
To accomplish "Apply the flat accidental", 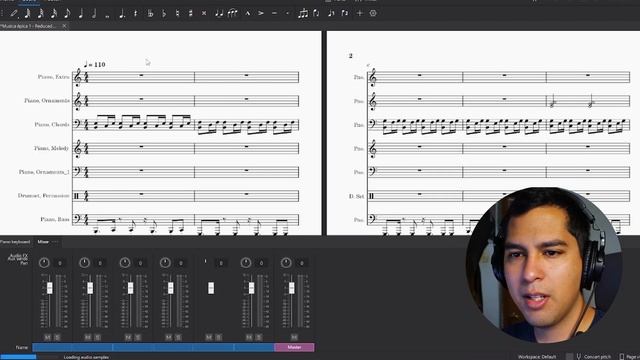I will pos(164,13).
